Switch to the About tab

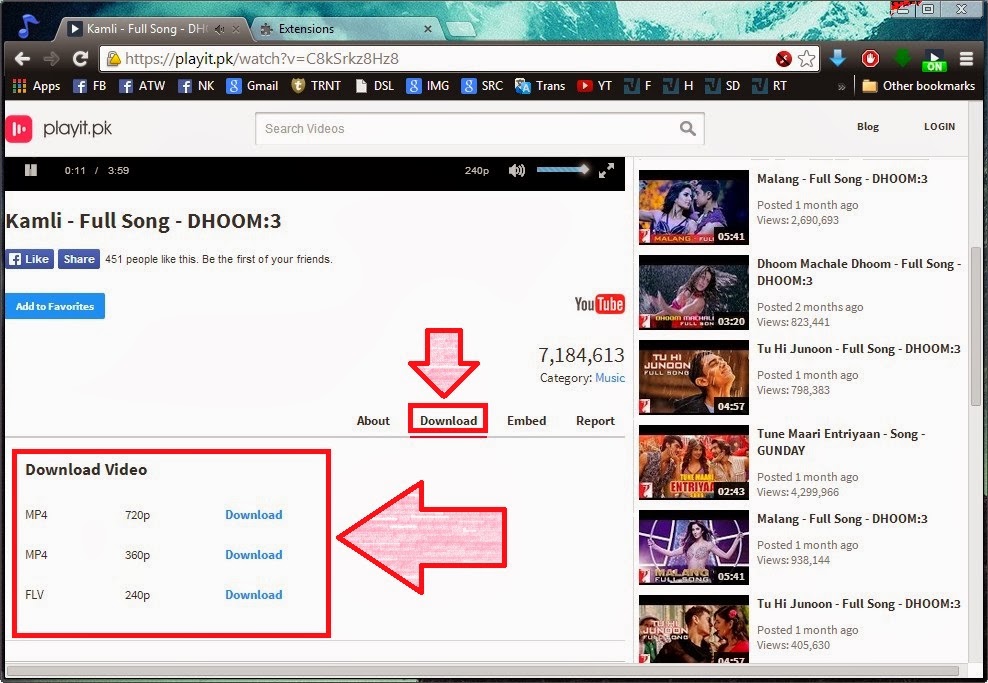click(x=373, y=421)
